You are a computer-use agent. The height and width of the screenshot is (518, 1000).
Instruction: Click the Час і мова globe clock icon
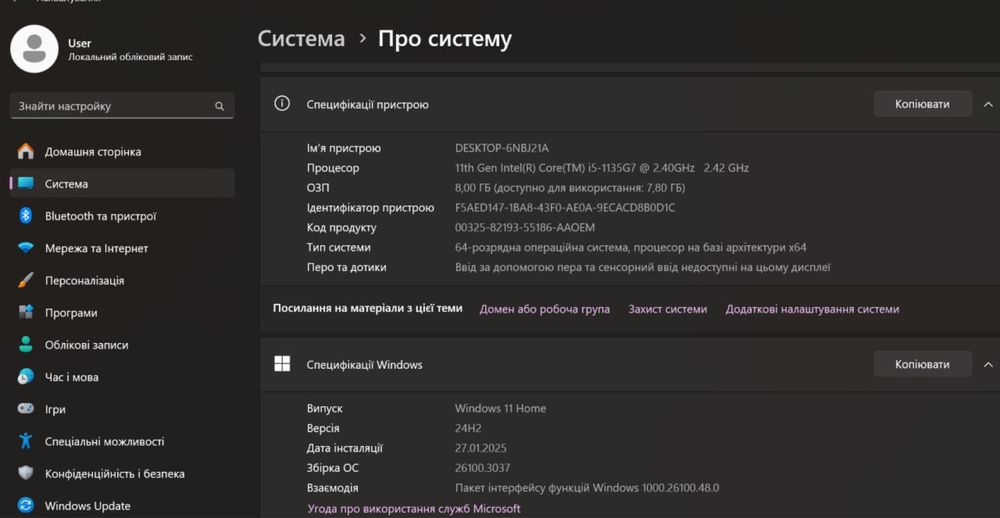point(26,377)
